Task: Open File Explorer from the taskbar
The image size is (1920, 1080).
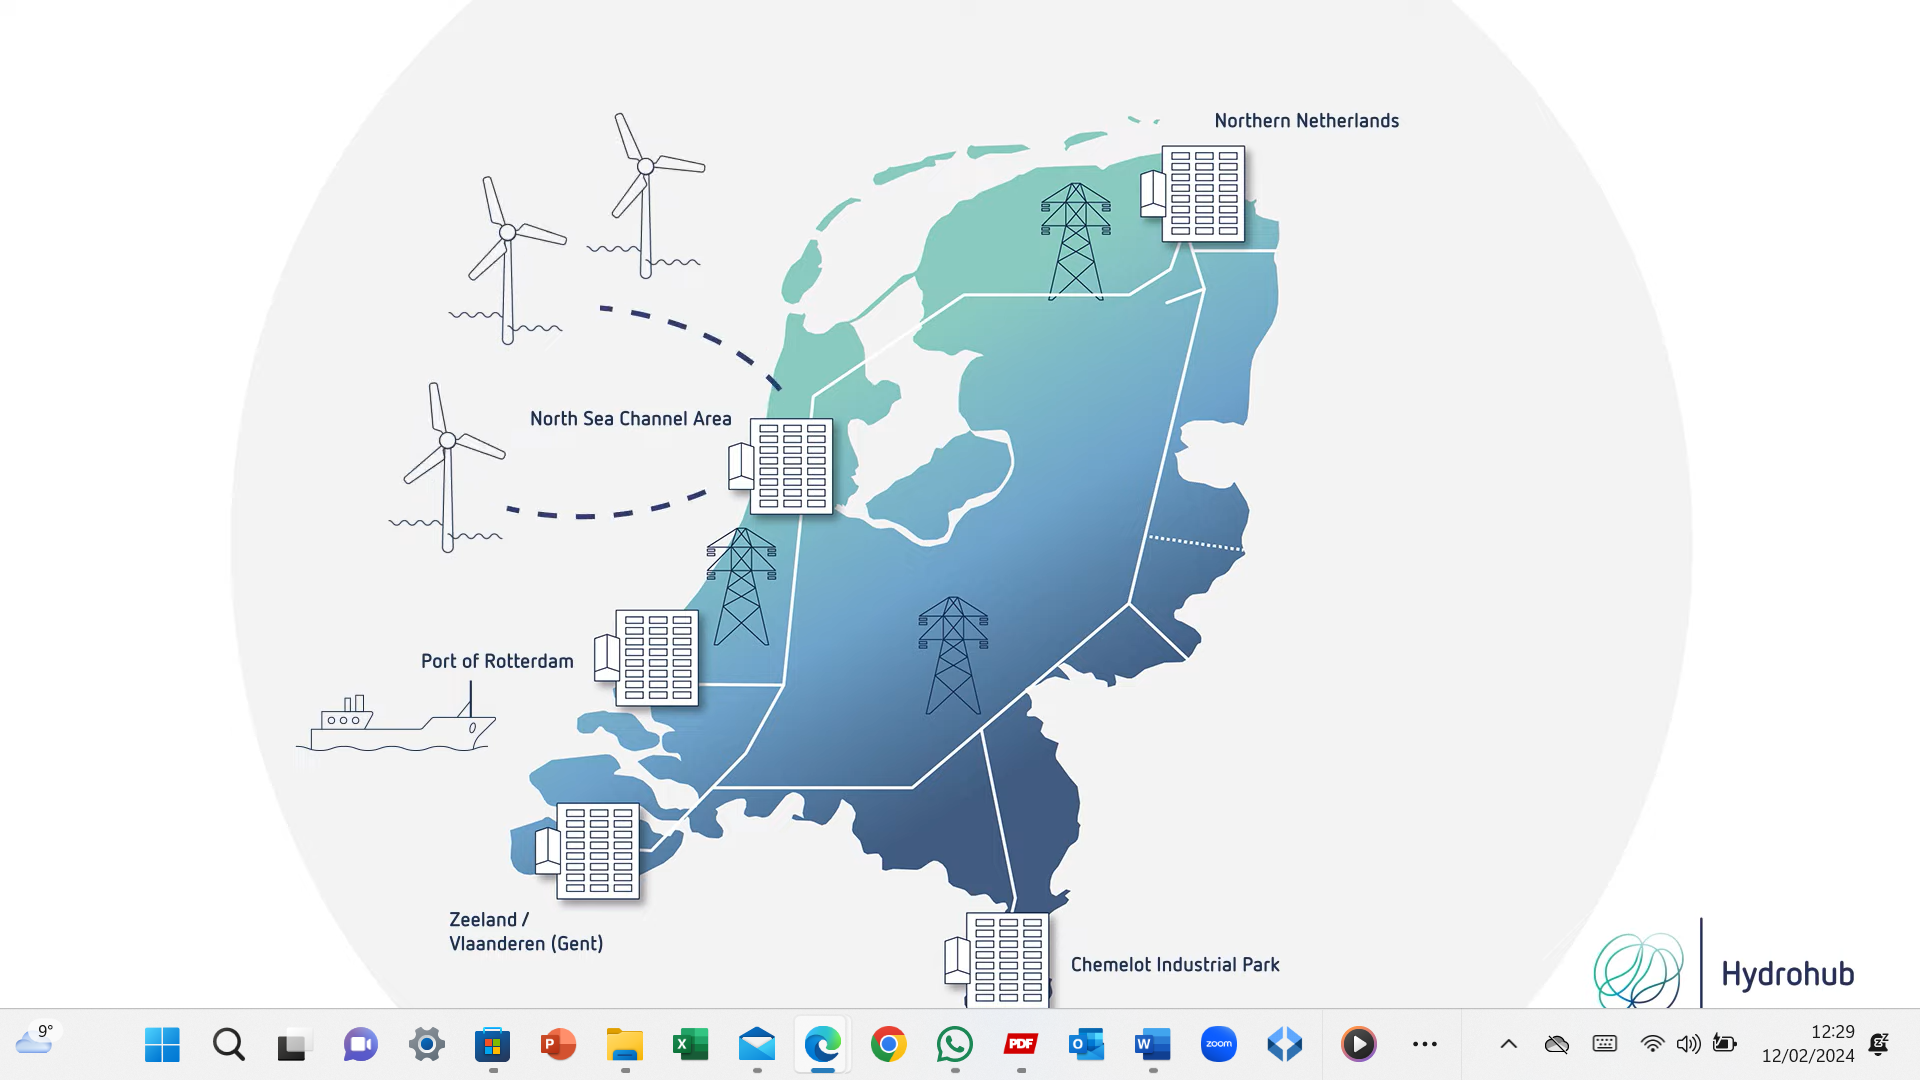Action: (x=624, y=1044)
